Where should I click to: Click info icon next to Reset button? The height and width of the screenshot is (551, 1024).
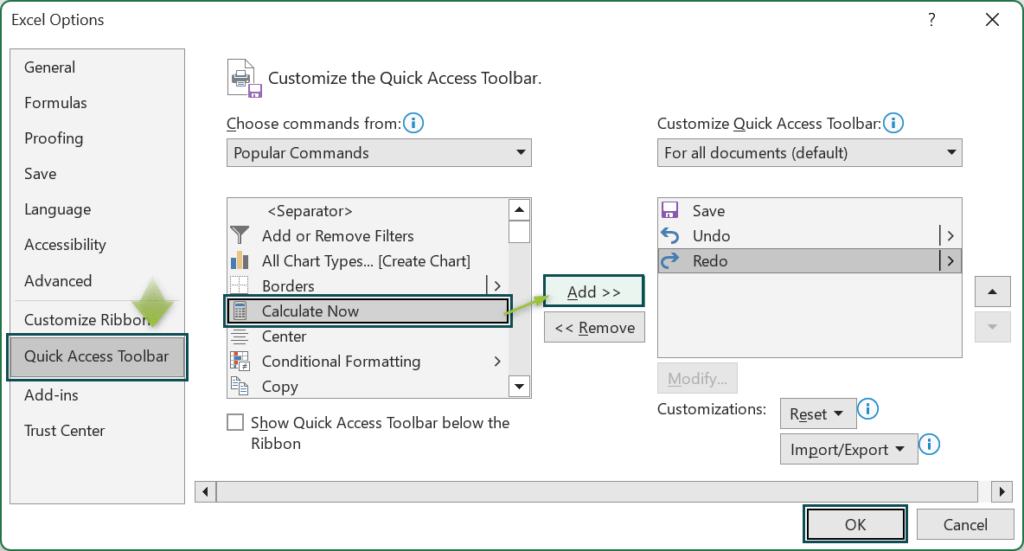tap(868, 409)
